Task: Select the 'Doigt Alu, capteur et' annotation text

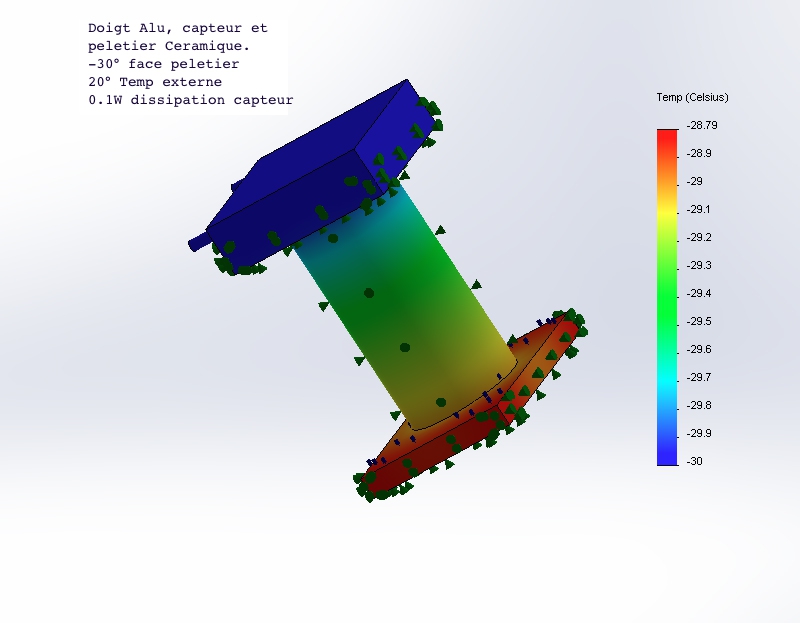Action: point(178,28)
